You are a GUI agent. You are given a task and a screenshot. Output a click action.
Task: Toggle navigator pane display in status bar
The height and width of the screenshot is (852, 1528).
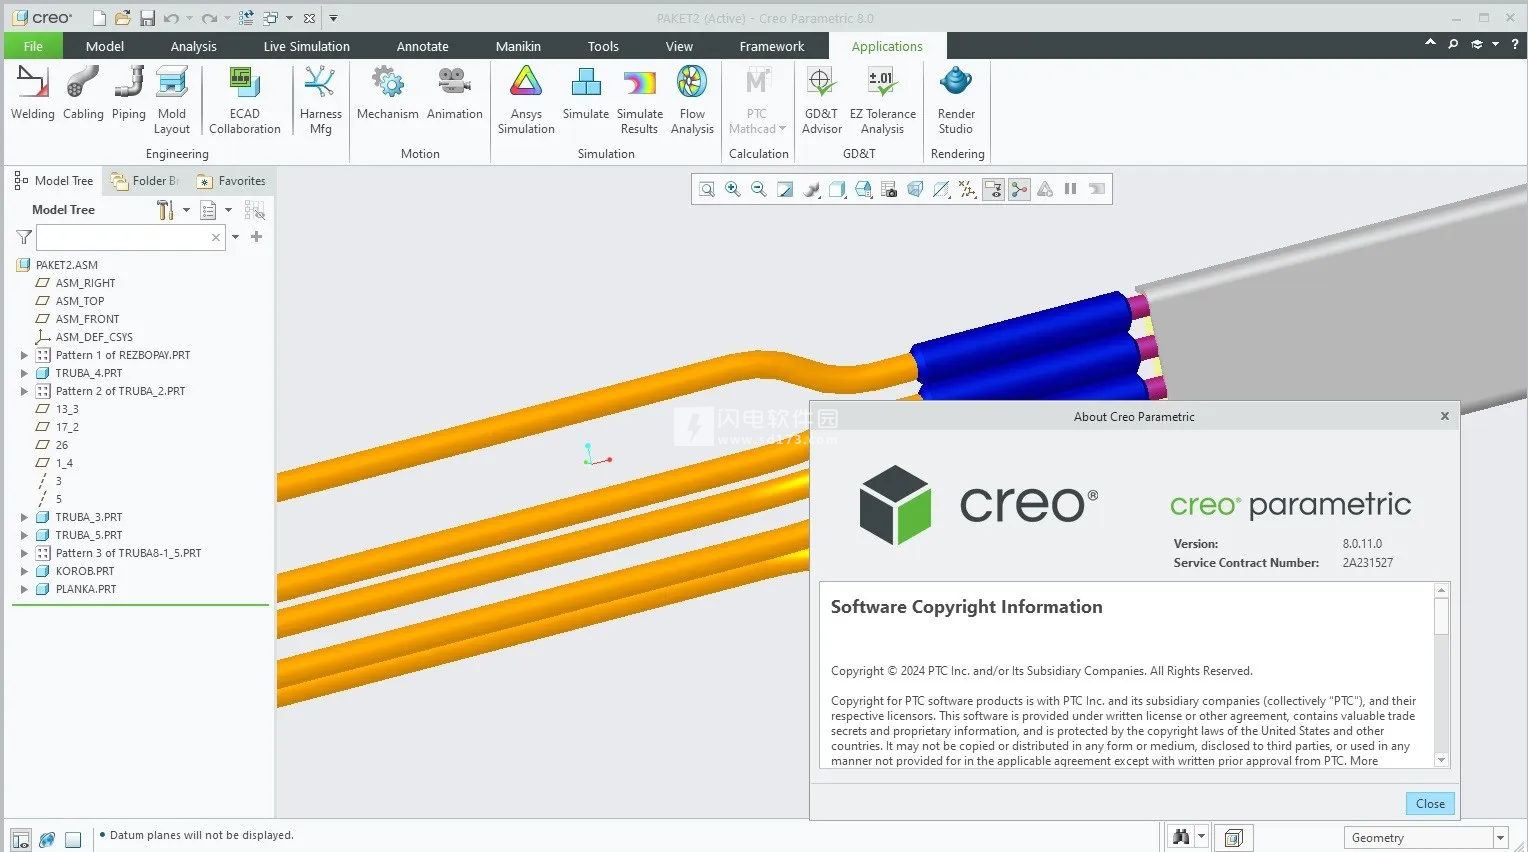[x=21, y=839]
